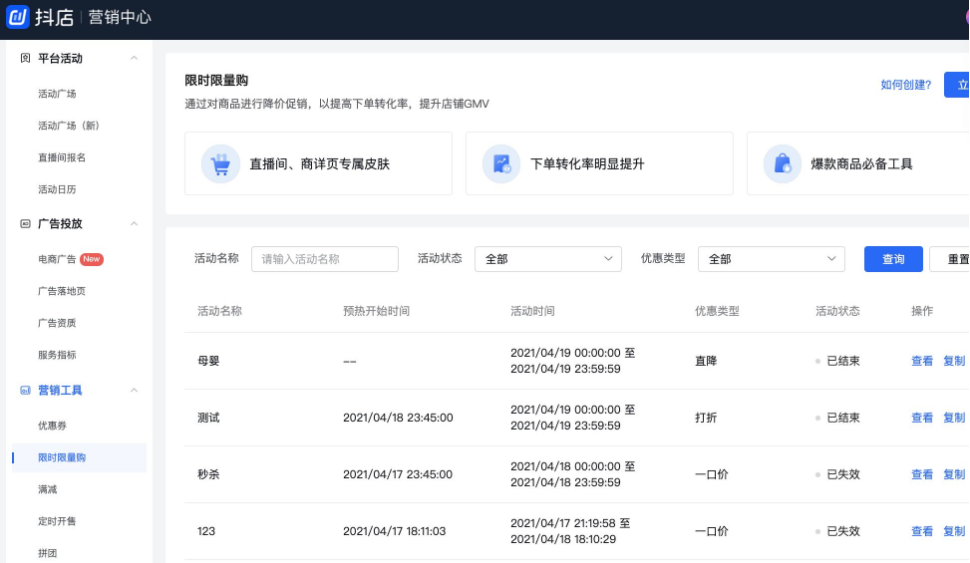Click the 限时限量购 page heading
Image resolution: width=970 pixels, height=563 pixels.
click(x=217, y=80)
